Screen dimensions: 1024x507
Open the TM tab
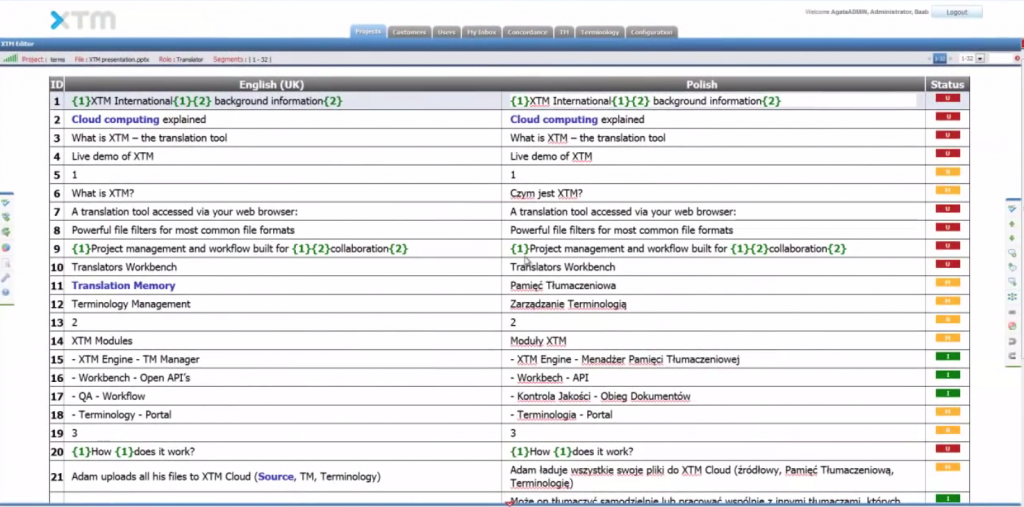(564, 32)
